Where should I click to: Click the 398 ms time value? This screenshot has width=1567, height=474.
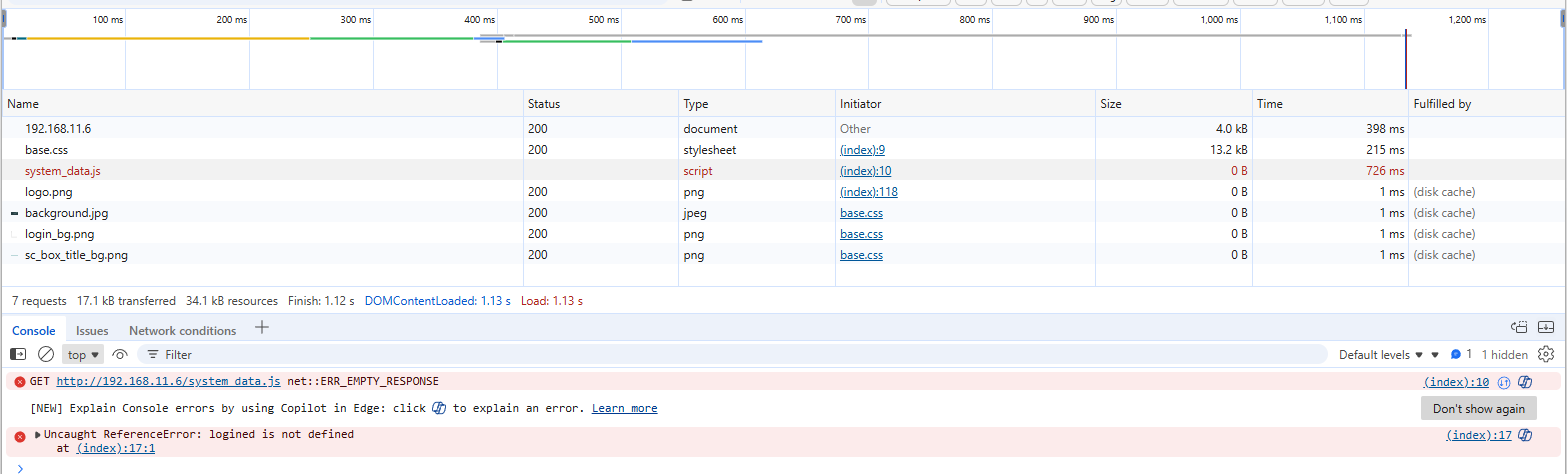pyautogui.click(x=1384, y=129)
